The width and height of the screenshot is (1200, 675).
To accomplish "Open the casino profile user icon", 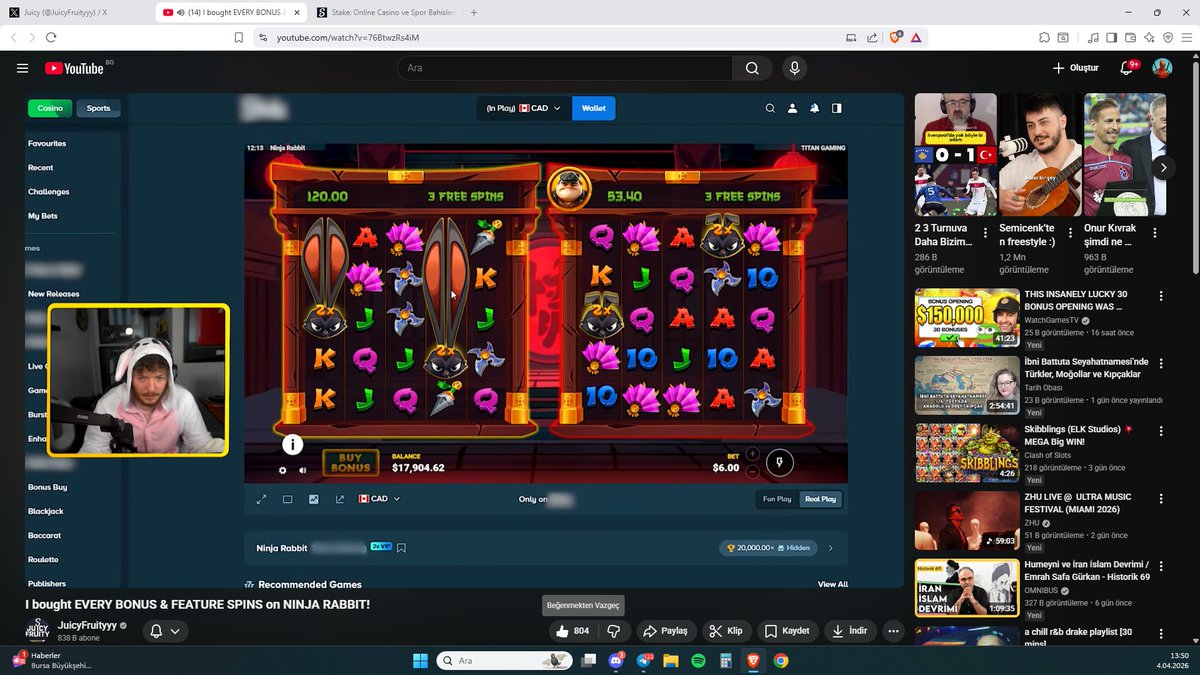I will coord(792,108).
